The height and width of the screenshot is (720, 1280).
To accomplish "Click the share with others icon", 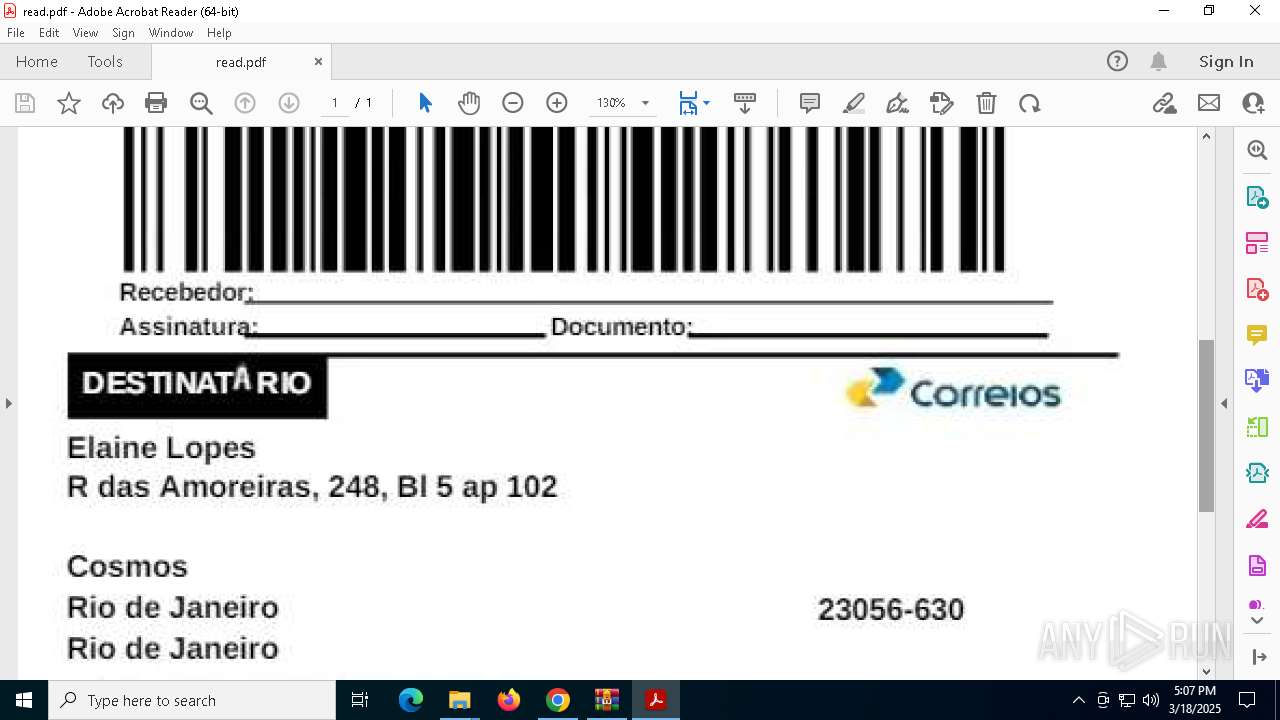I will [1253, 103].
